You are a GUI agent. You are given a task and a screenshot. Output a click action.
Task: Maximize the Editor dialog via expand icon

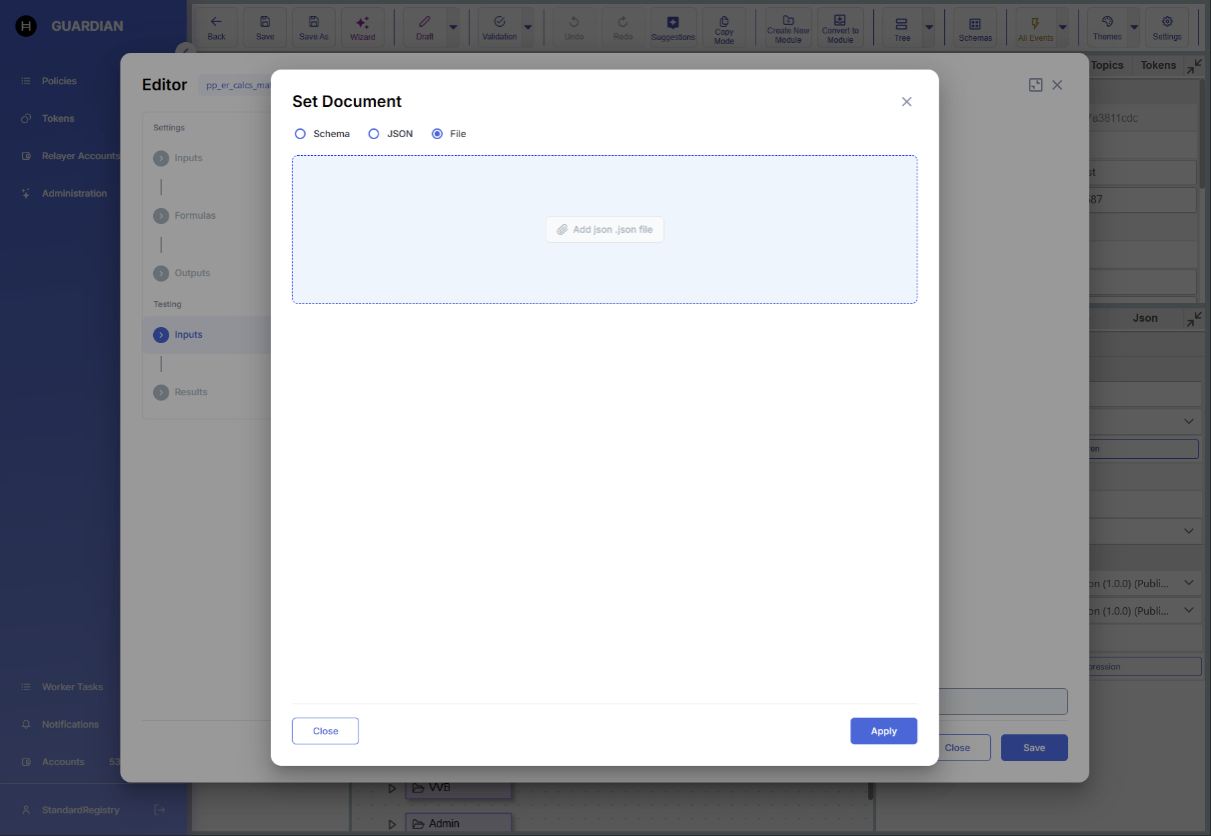point(1035,85)
